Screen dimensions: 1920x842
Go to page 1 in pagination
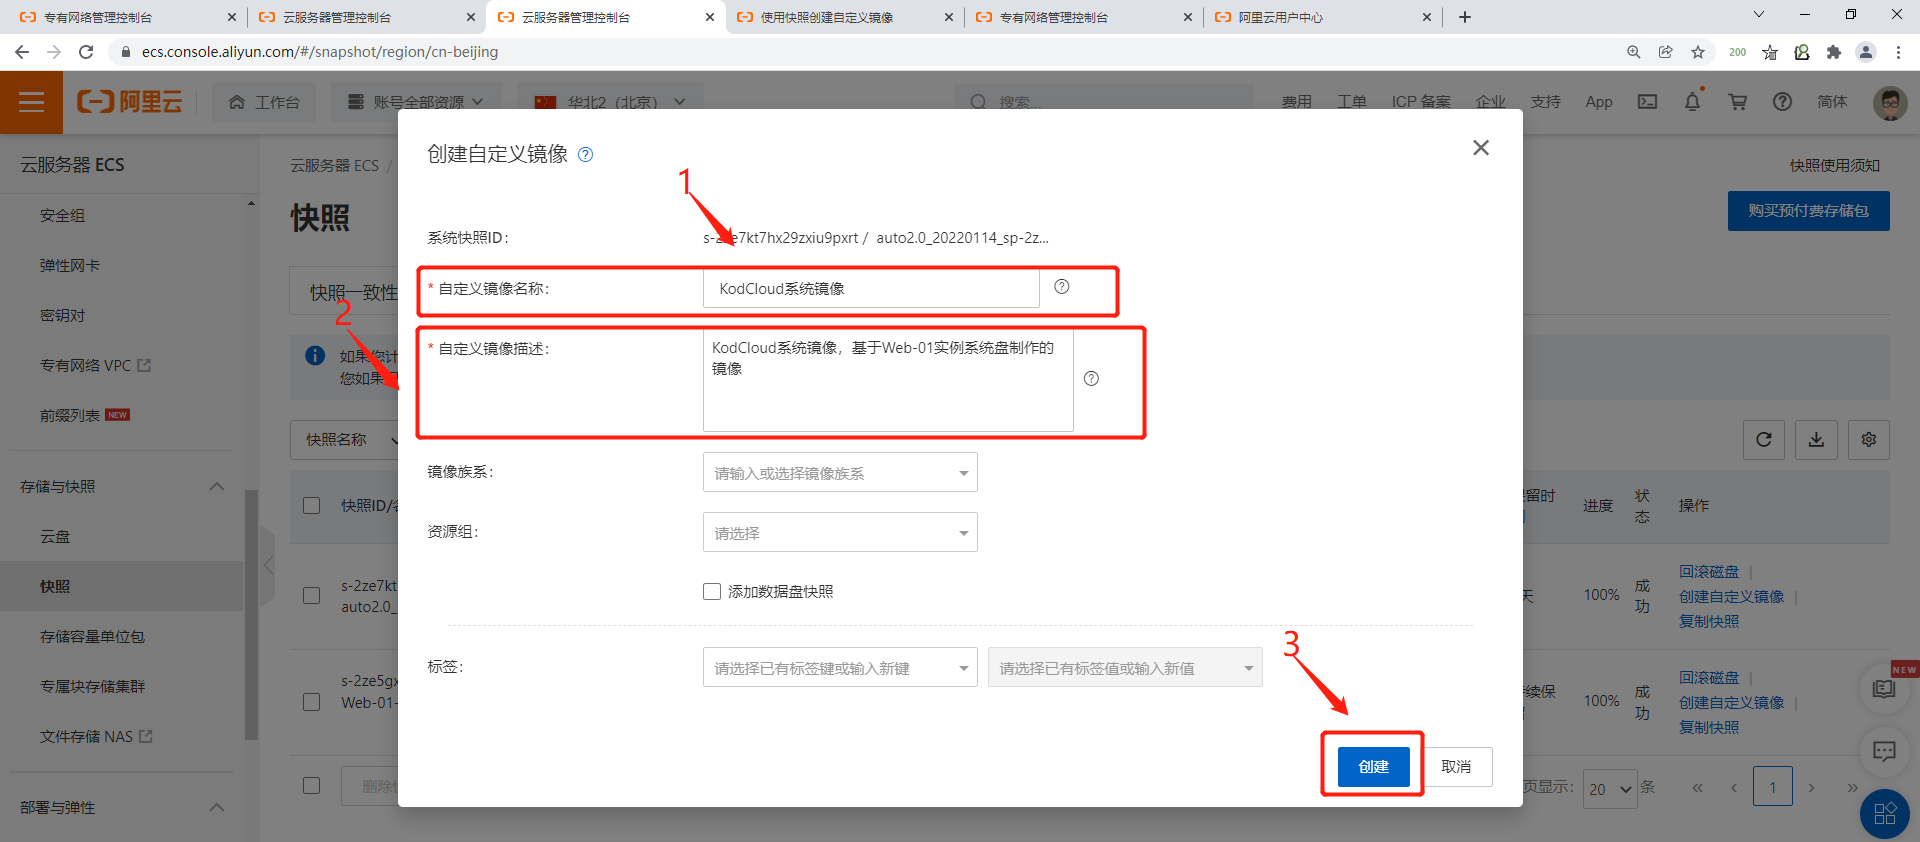[1773, 787]
